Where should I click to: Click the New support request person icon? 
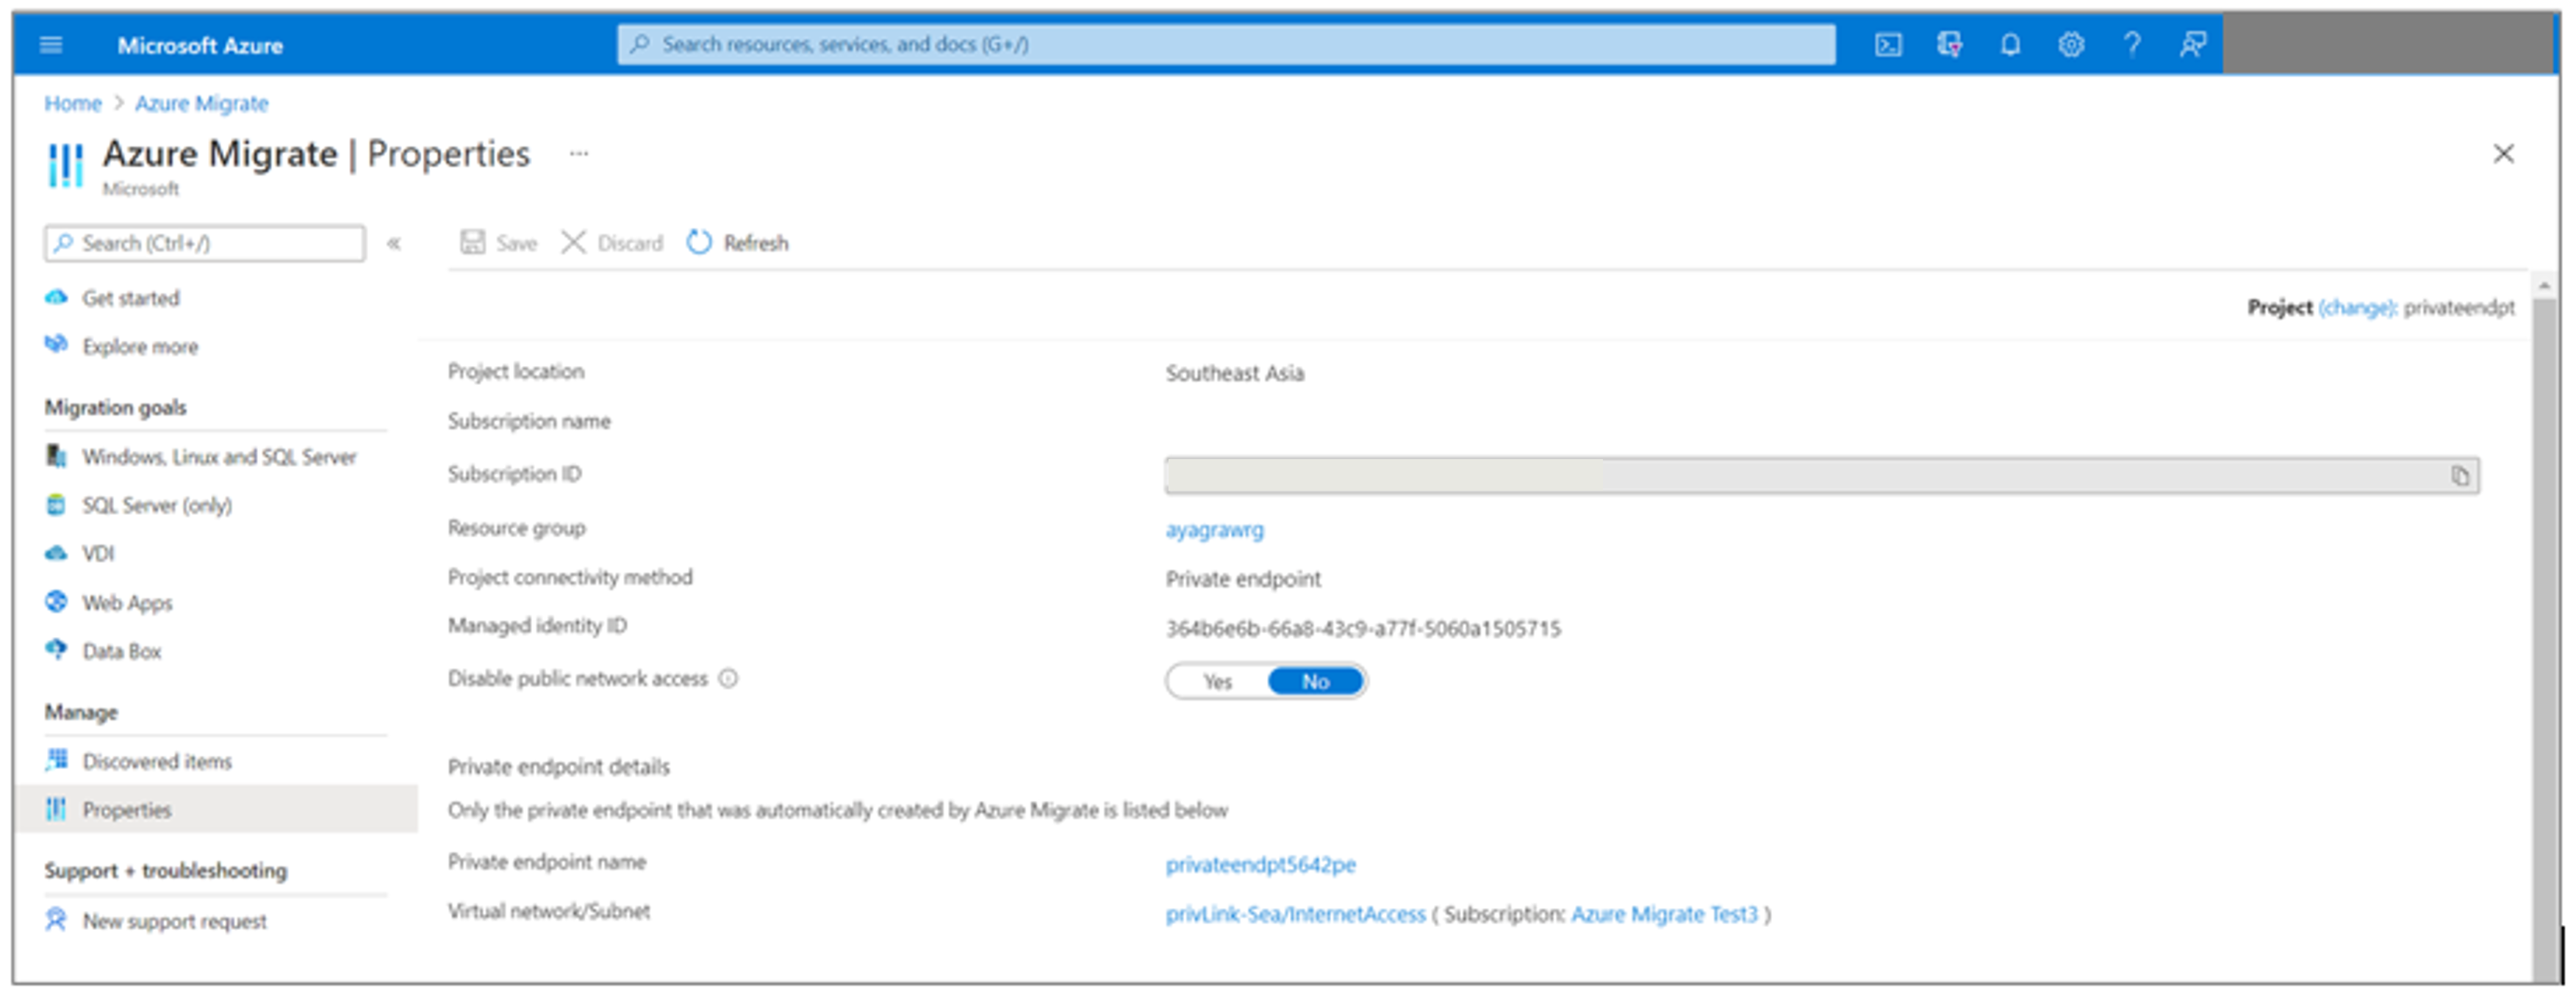point(56,920)
